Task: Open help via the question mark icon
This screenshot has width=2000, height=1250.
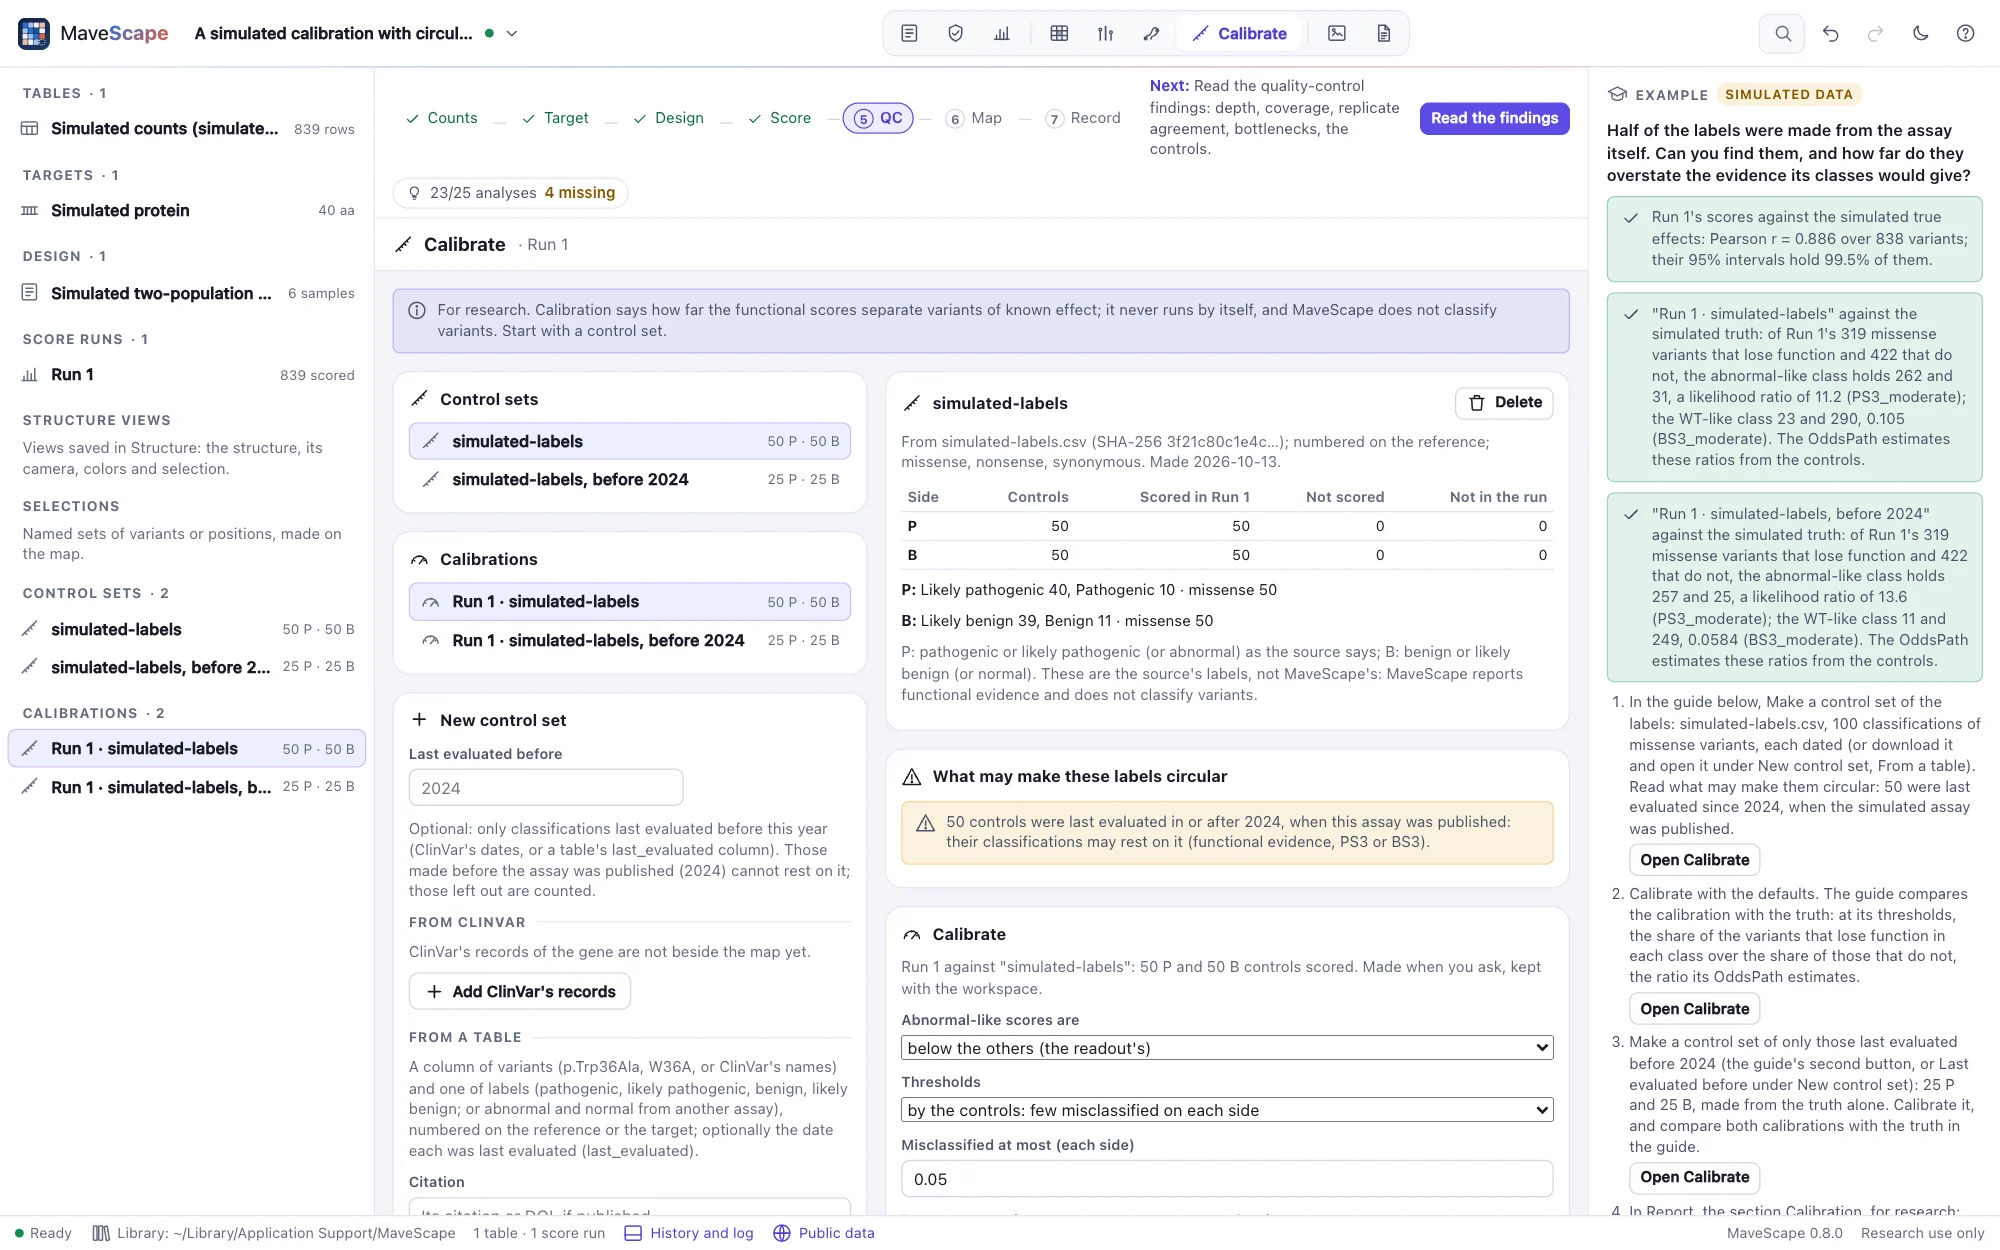Action: click(x=1965, y=33)
